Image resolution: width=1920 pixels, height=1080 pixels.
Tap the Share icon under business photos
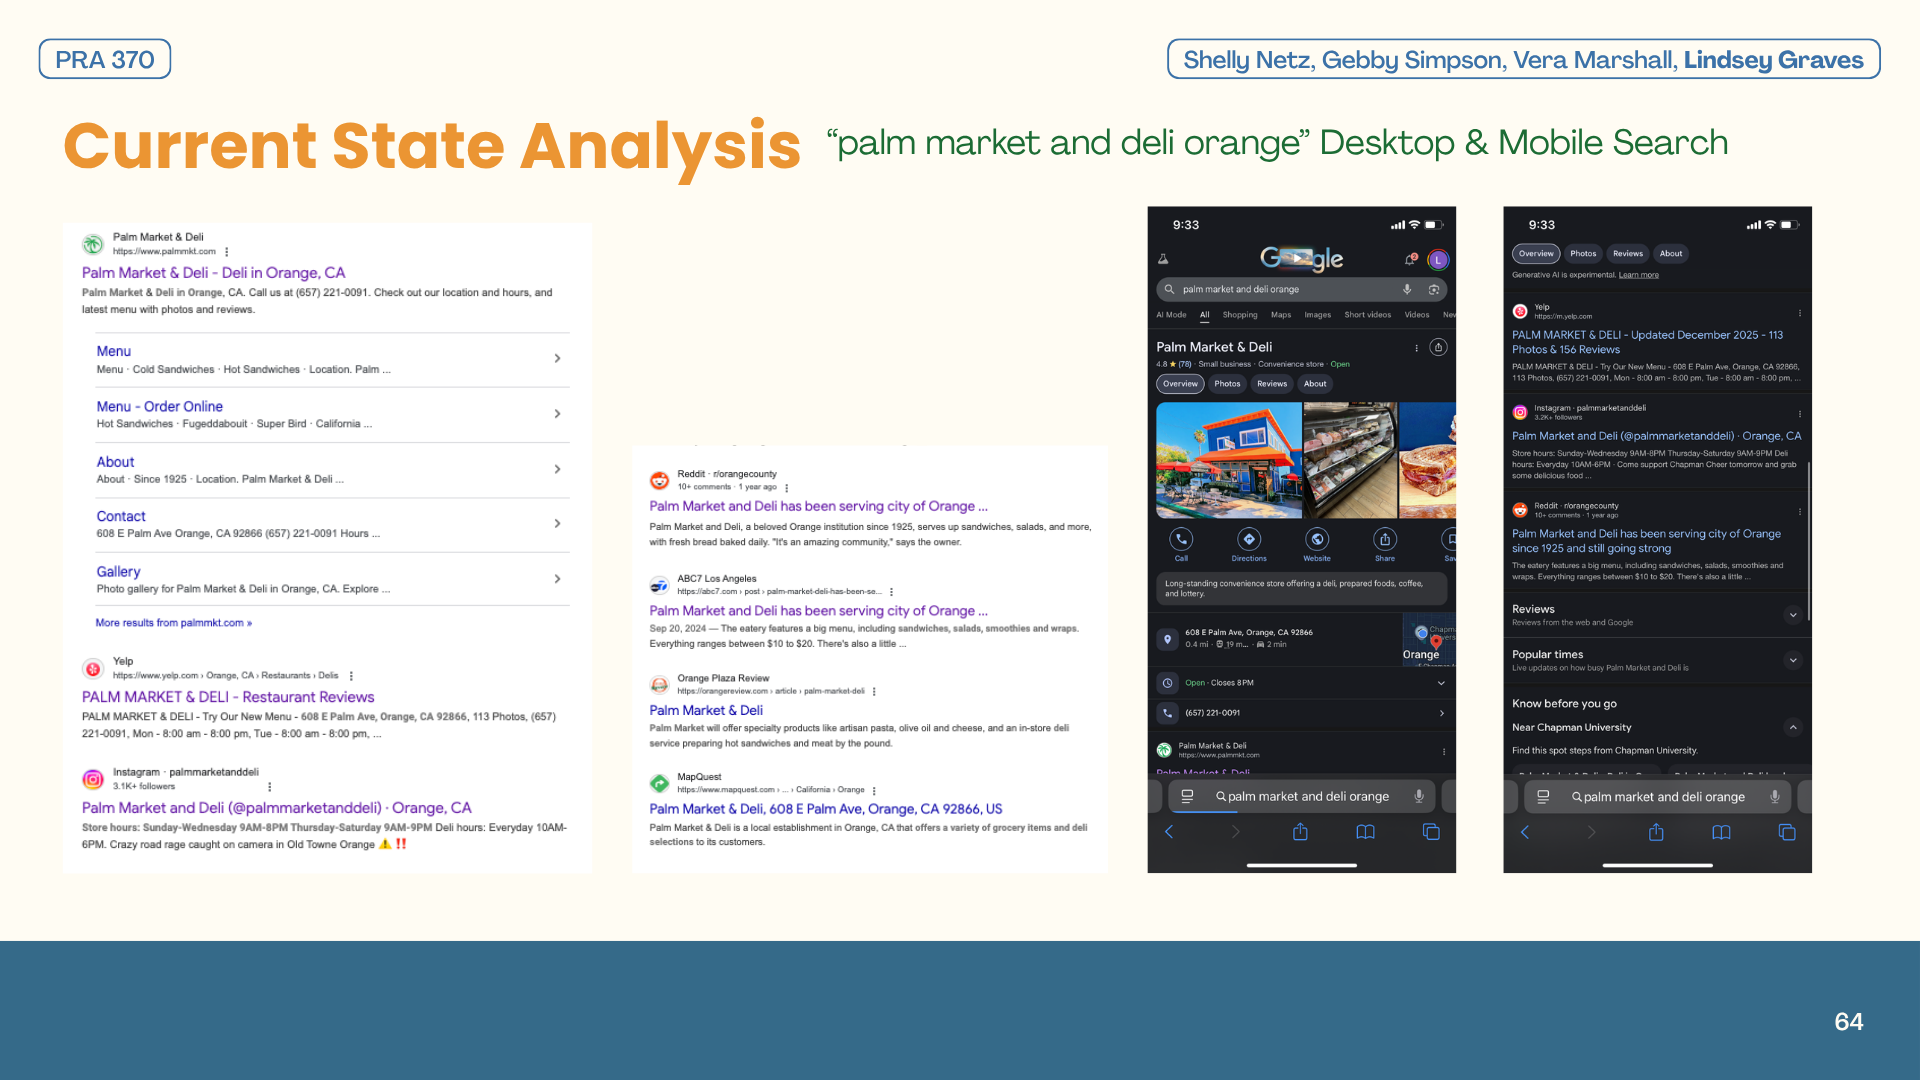(1385, 539)
